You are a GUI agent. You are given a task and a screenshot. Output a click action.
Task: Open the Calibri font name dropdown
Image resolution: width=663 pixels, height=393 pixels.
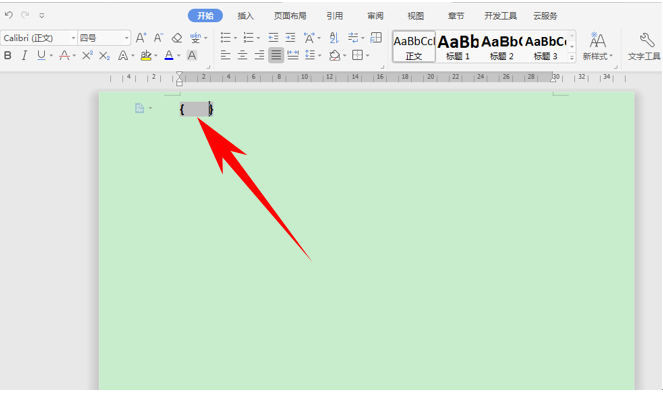(x=73, y=38)
